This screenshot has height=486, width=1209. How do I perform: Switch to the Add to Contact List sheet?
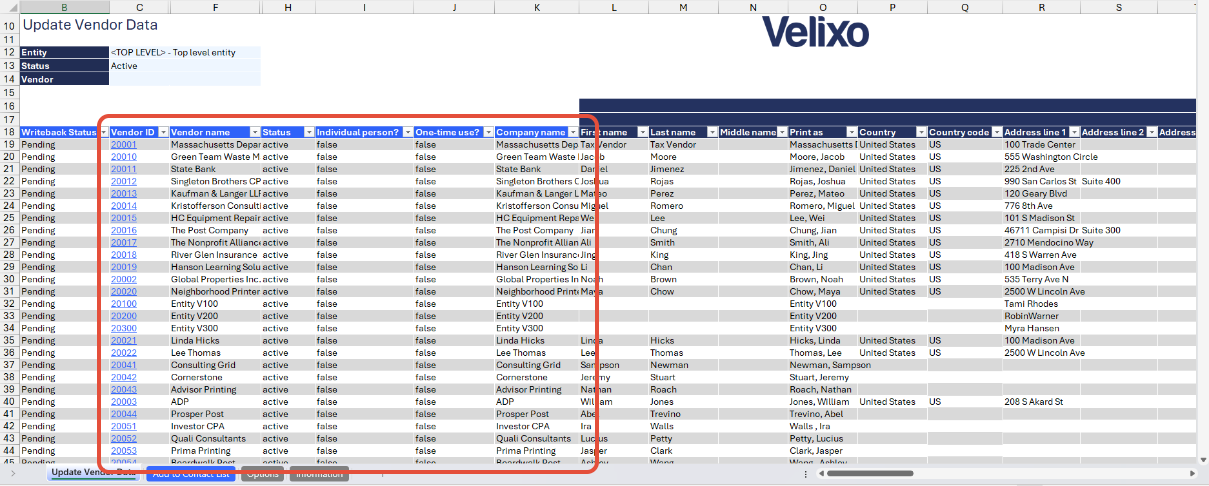coord(190,473)
